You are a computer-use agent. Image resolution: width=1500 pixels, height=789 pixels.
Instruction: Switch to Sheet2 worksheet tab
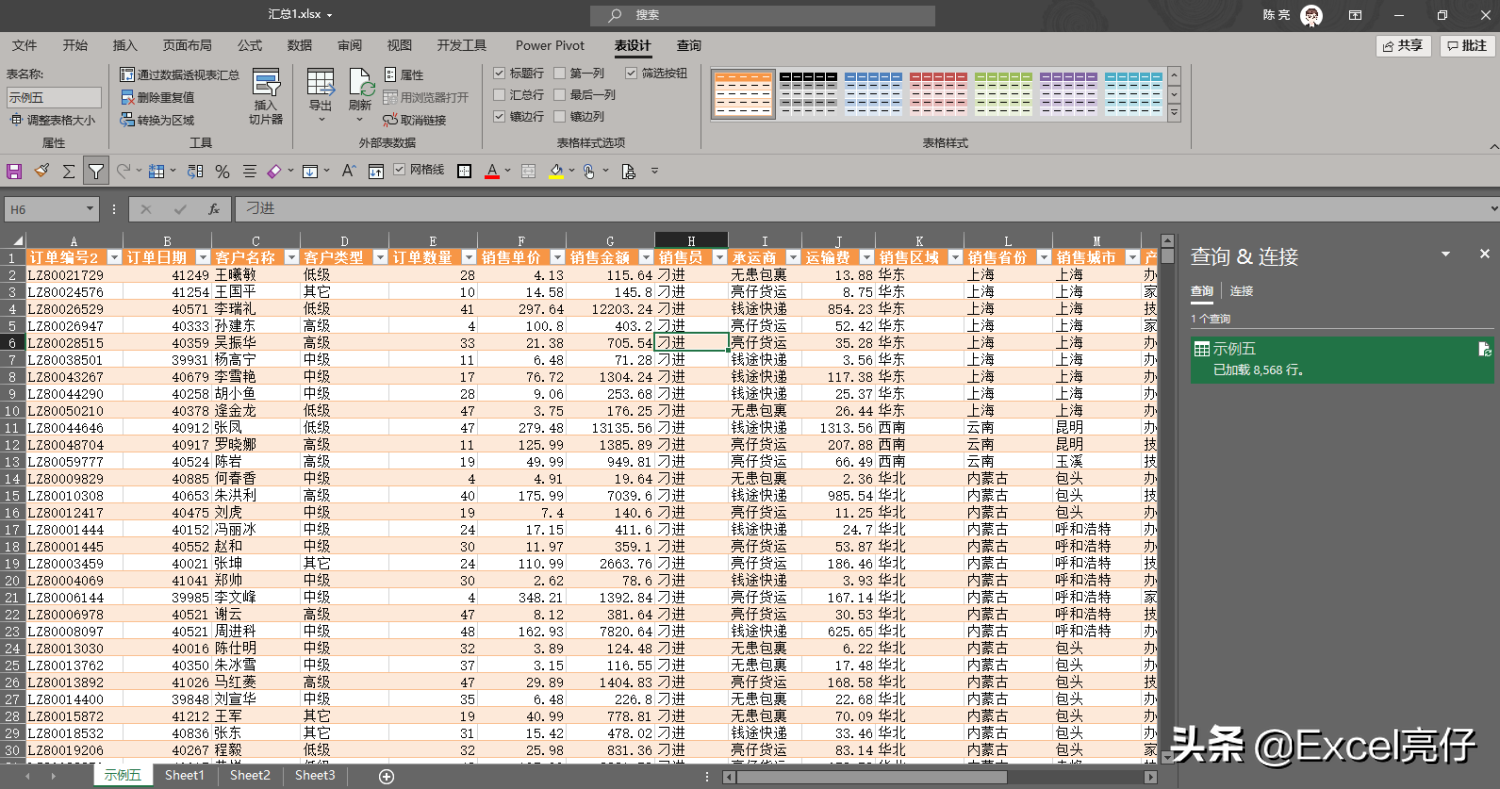250,775
